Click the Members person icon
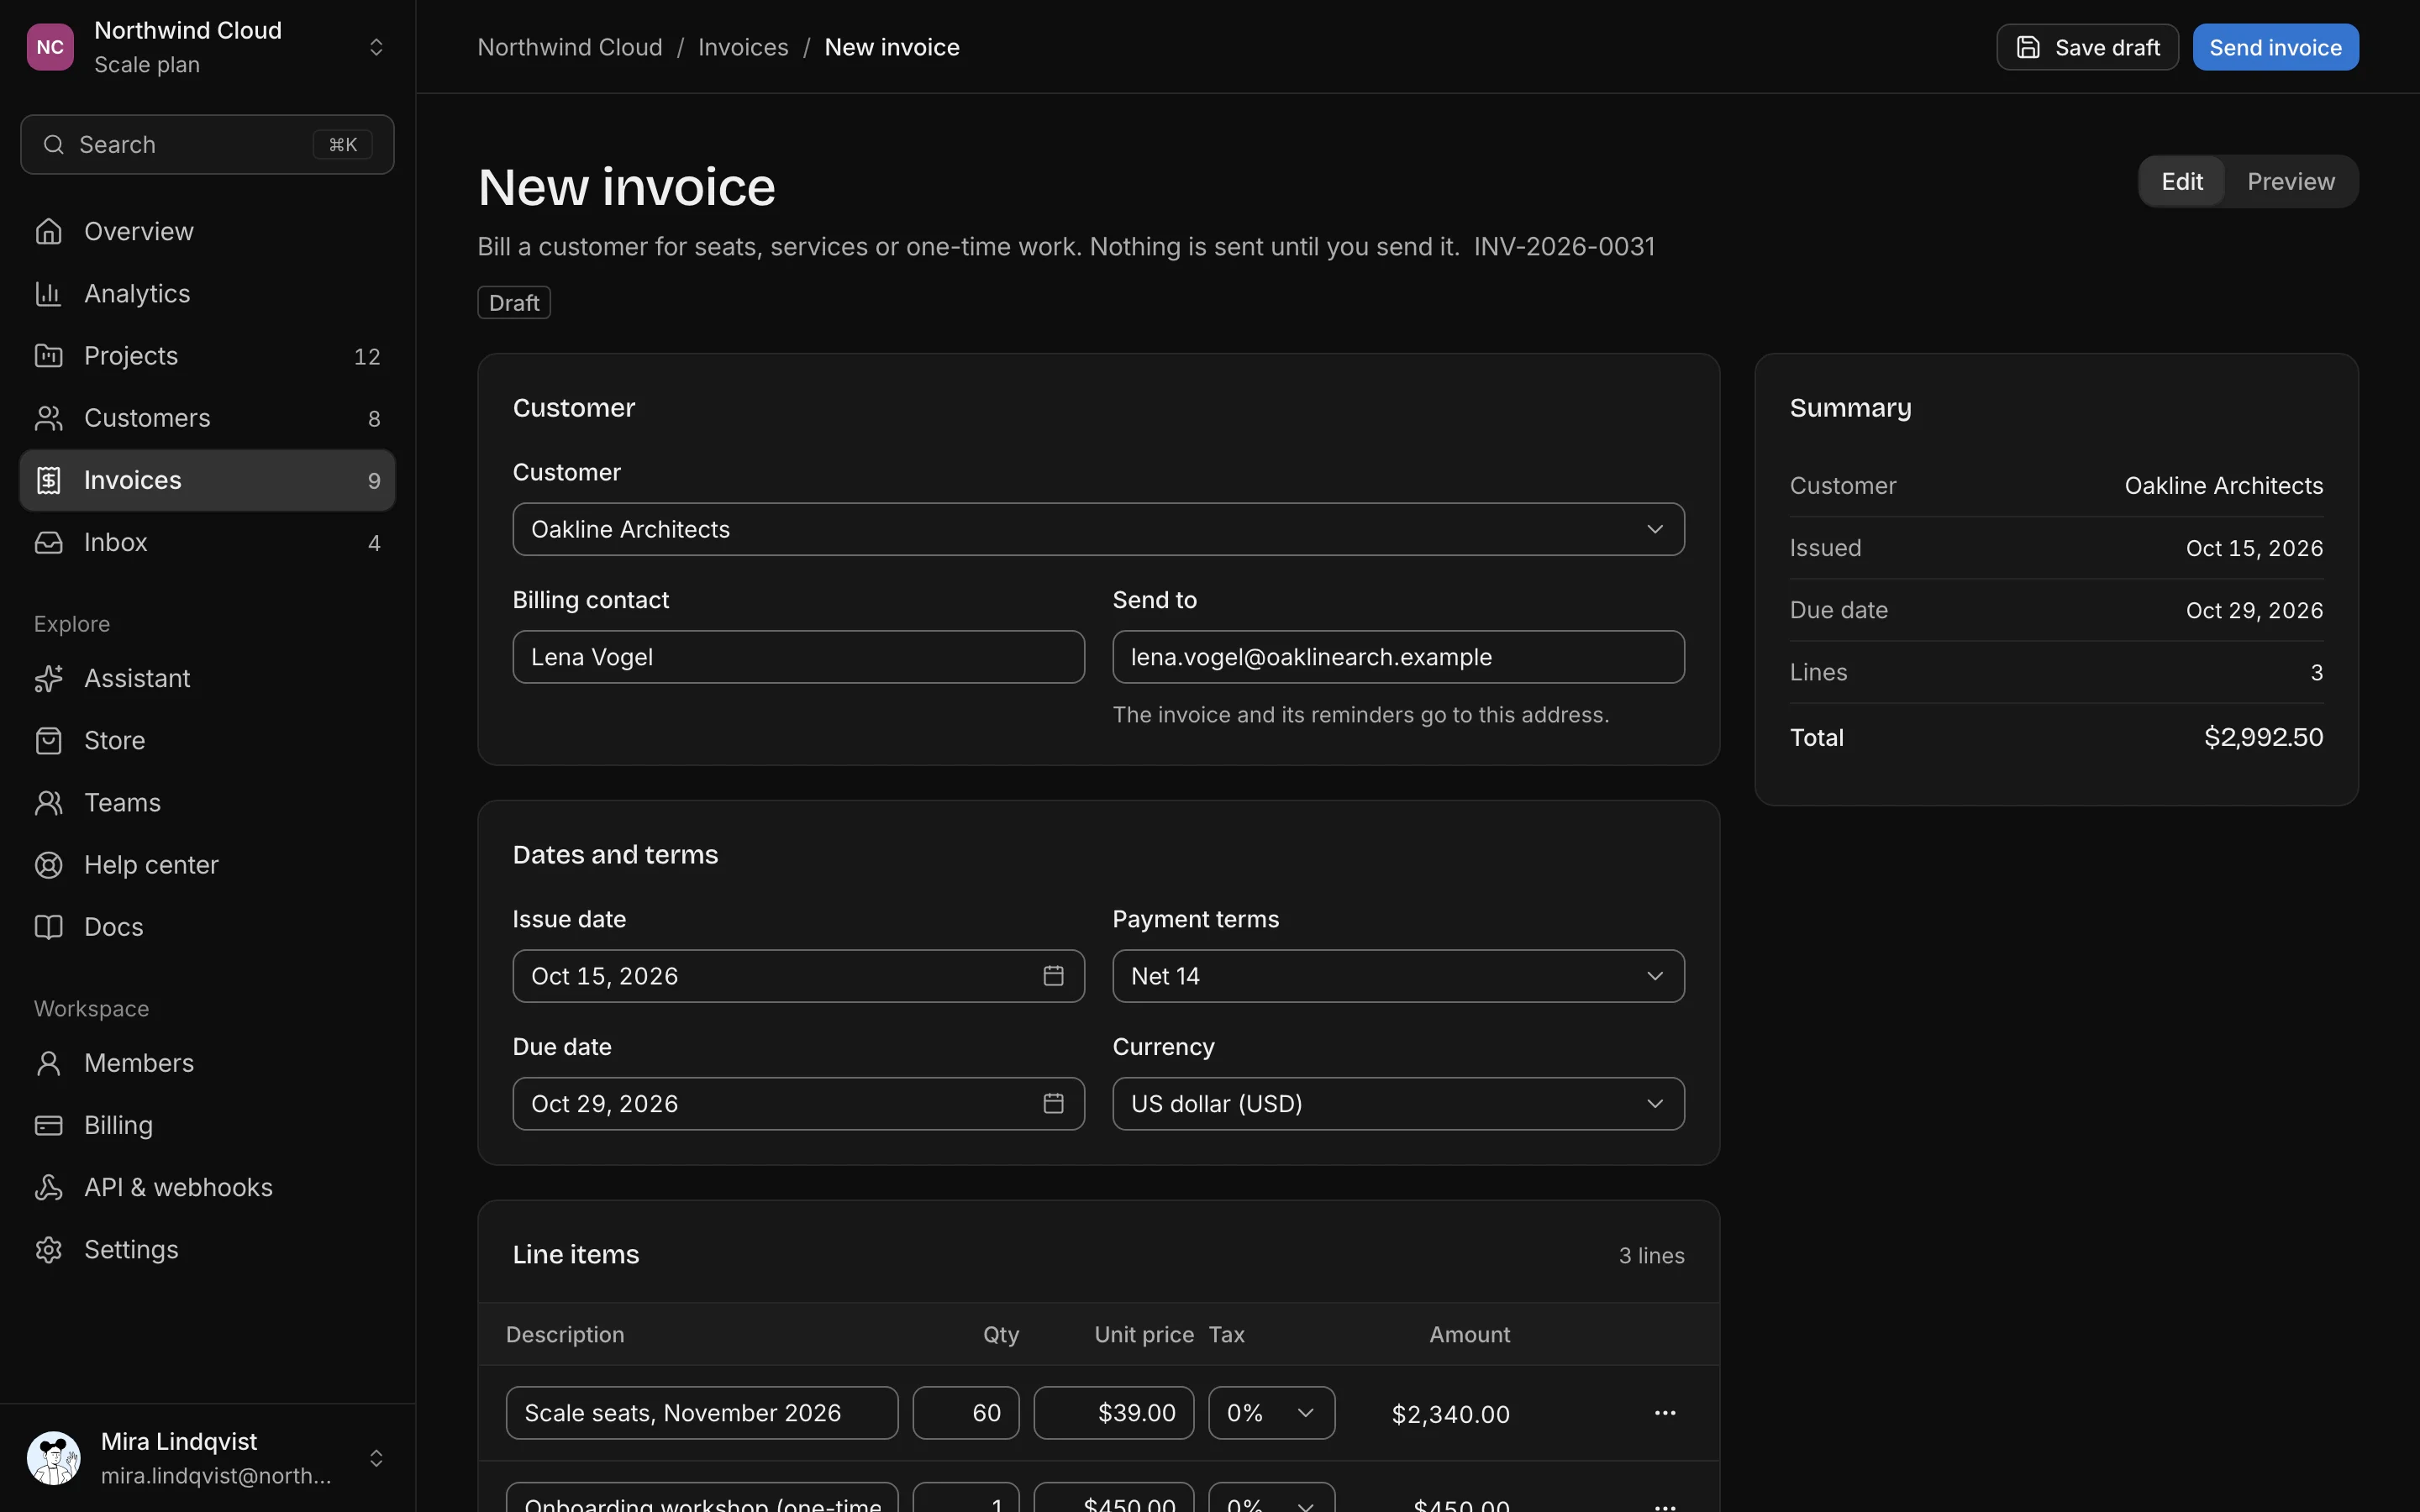The width and height of the screenshot is (2420, 1512). pyautogui.click(x=48, y=1063)
